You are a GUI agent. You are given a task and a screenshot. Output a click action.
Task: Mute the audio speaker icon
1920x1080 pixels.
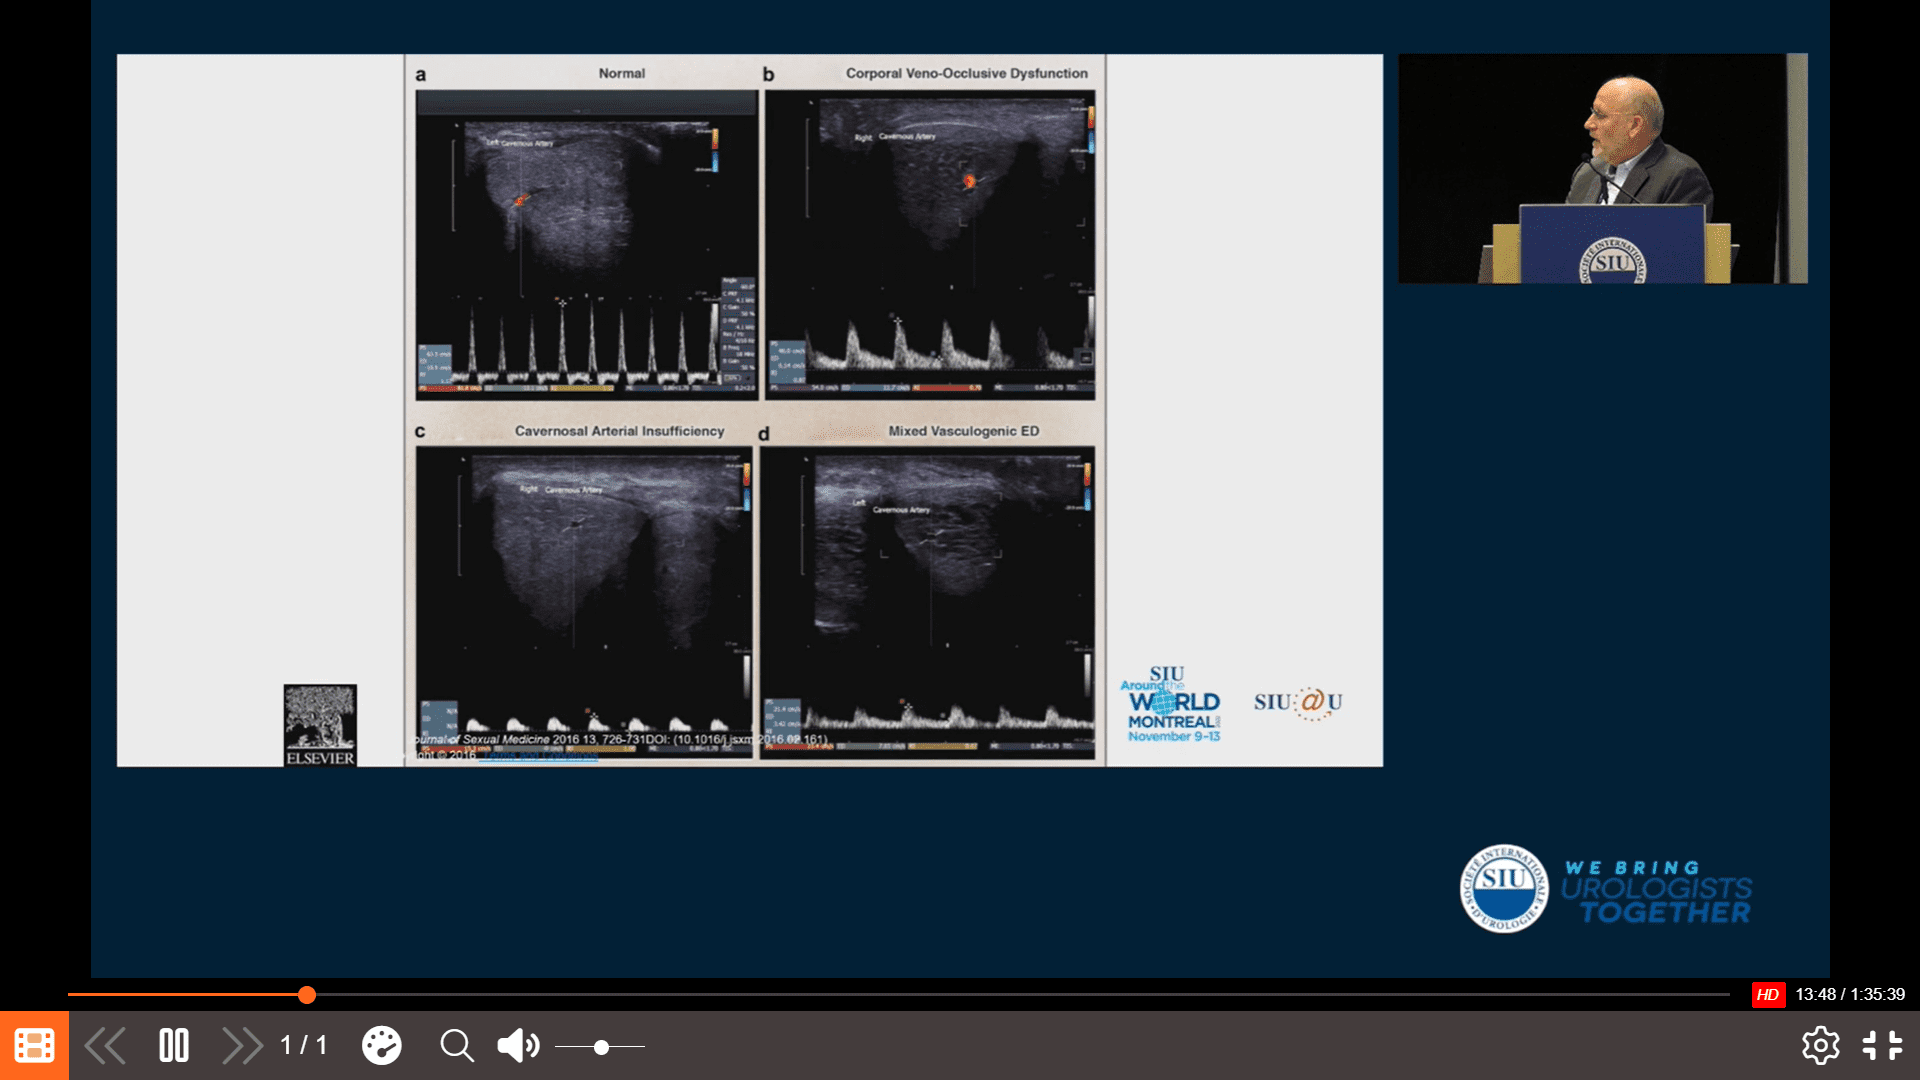click(518, 1046)
